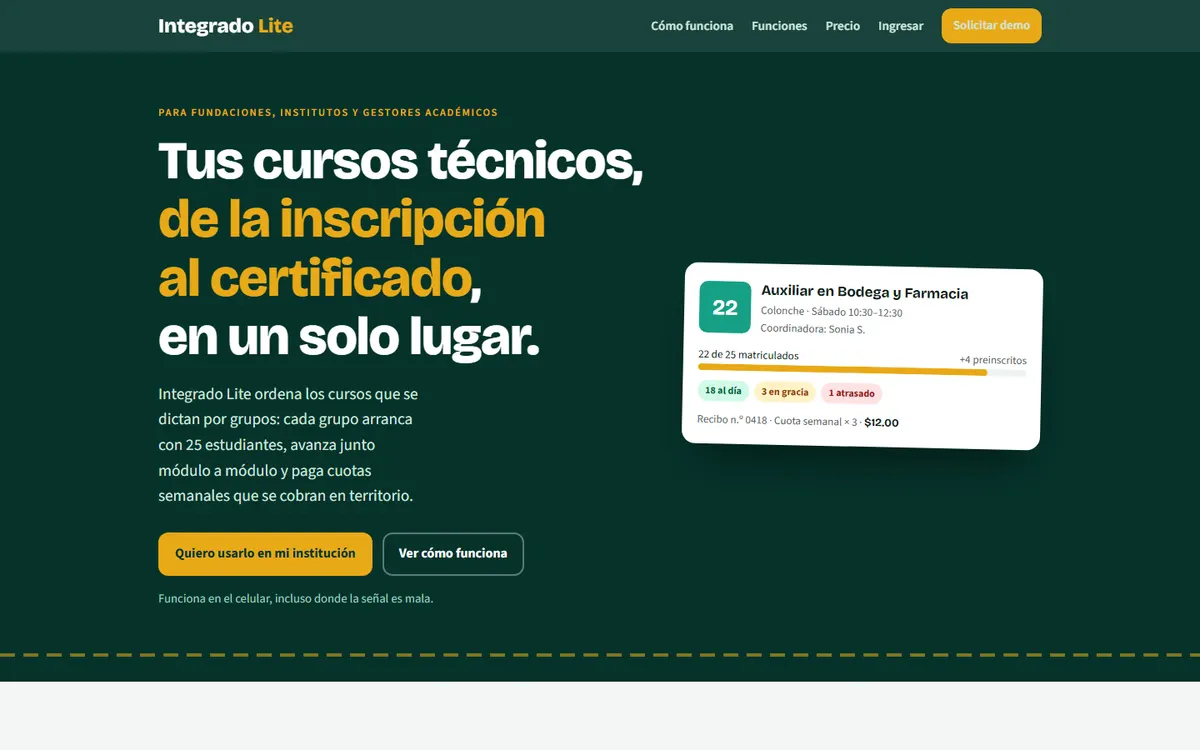This screenshot has height=750, width=1200.
Task: Click the 3 en gracia status pill
Action: [785, 392]
